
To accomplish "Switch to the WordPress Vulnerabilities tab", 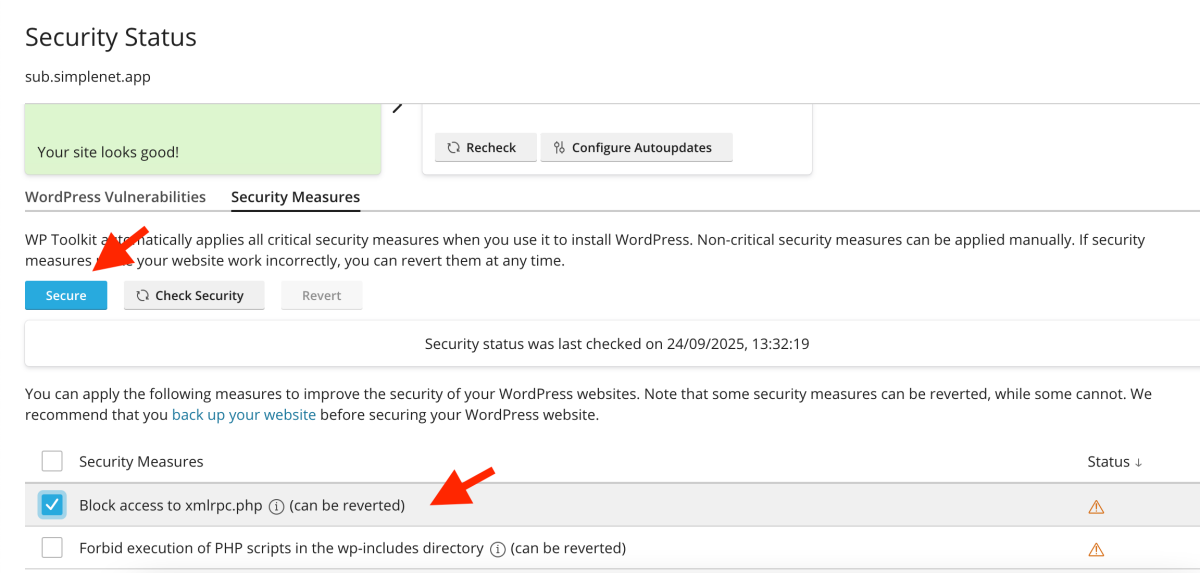I will coord(115,197).
